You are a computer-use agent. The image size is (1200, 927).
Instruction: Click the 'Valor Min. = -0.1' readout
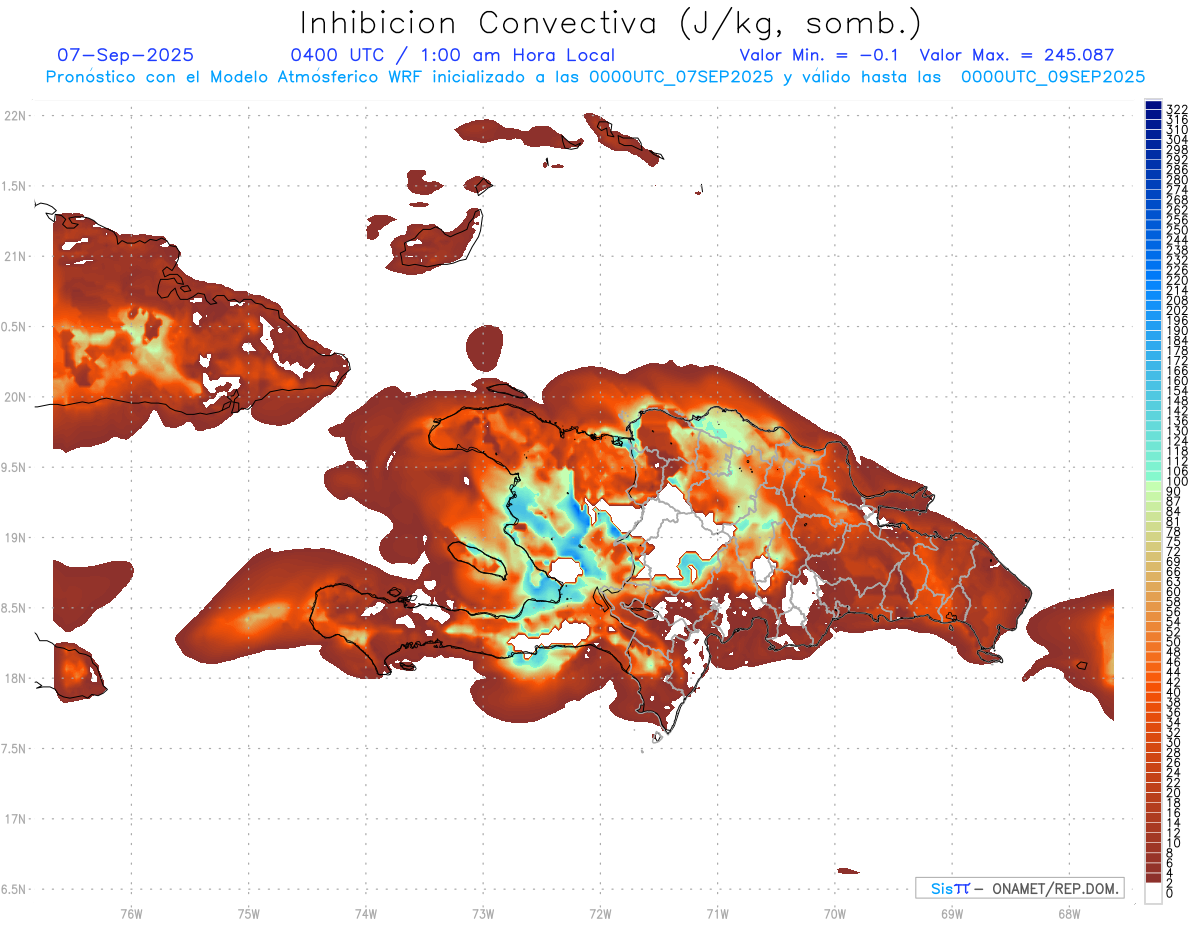[820, 55]
